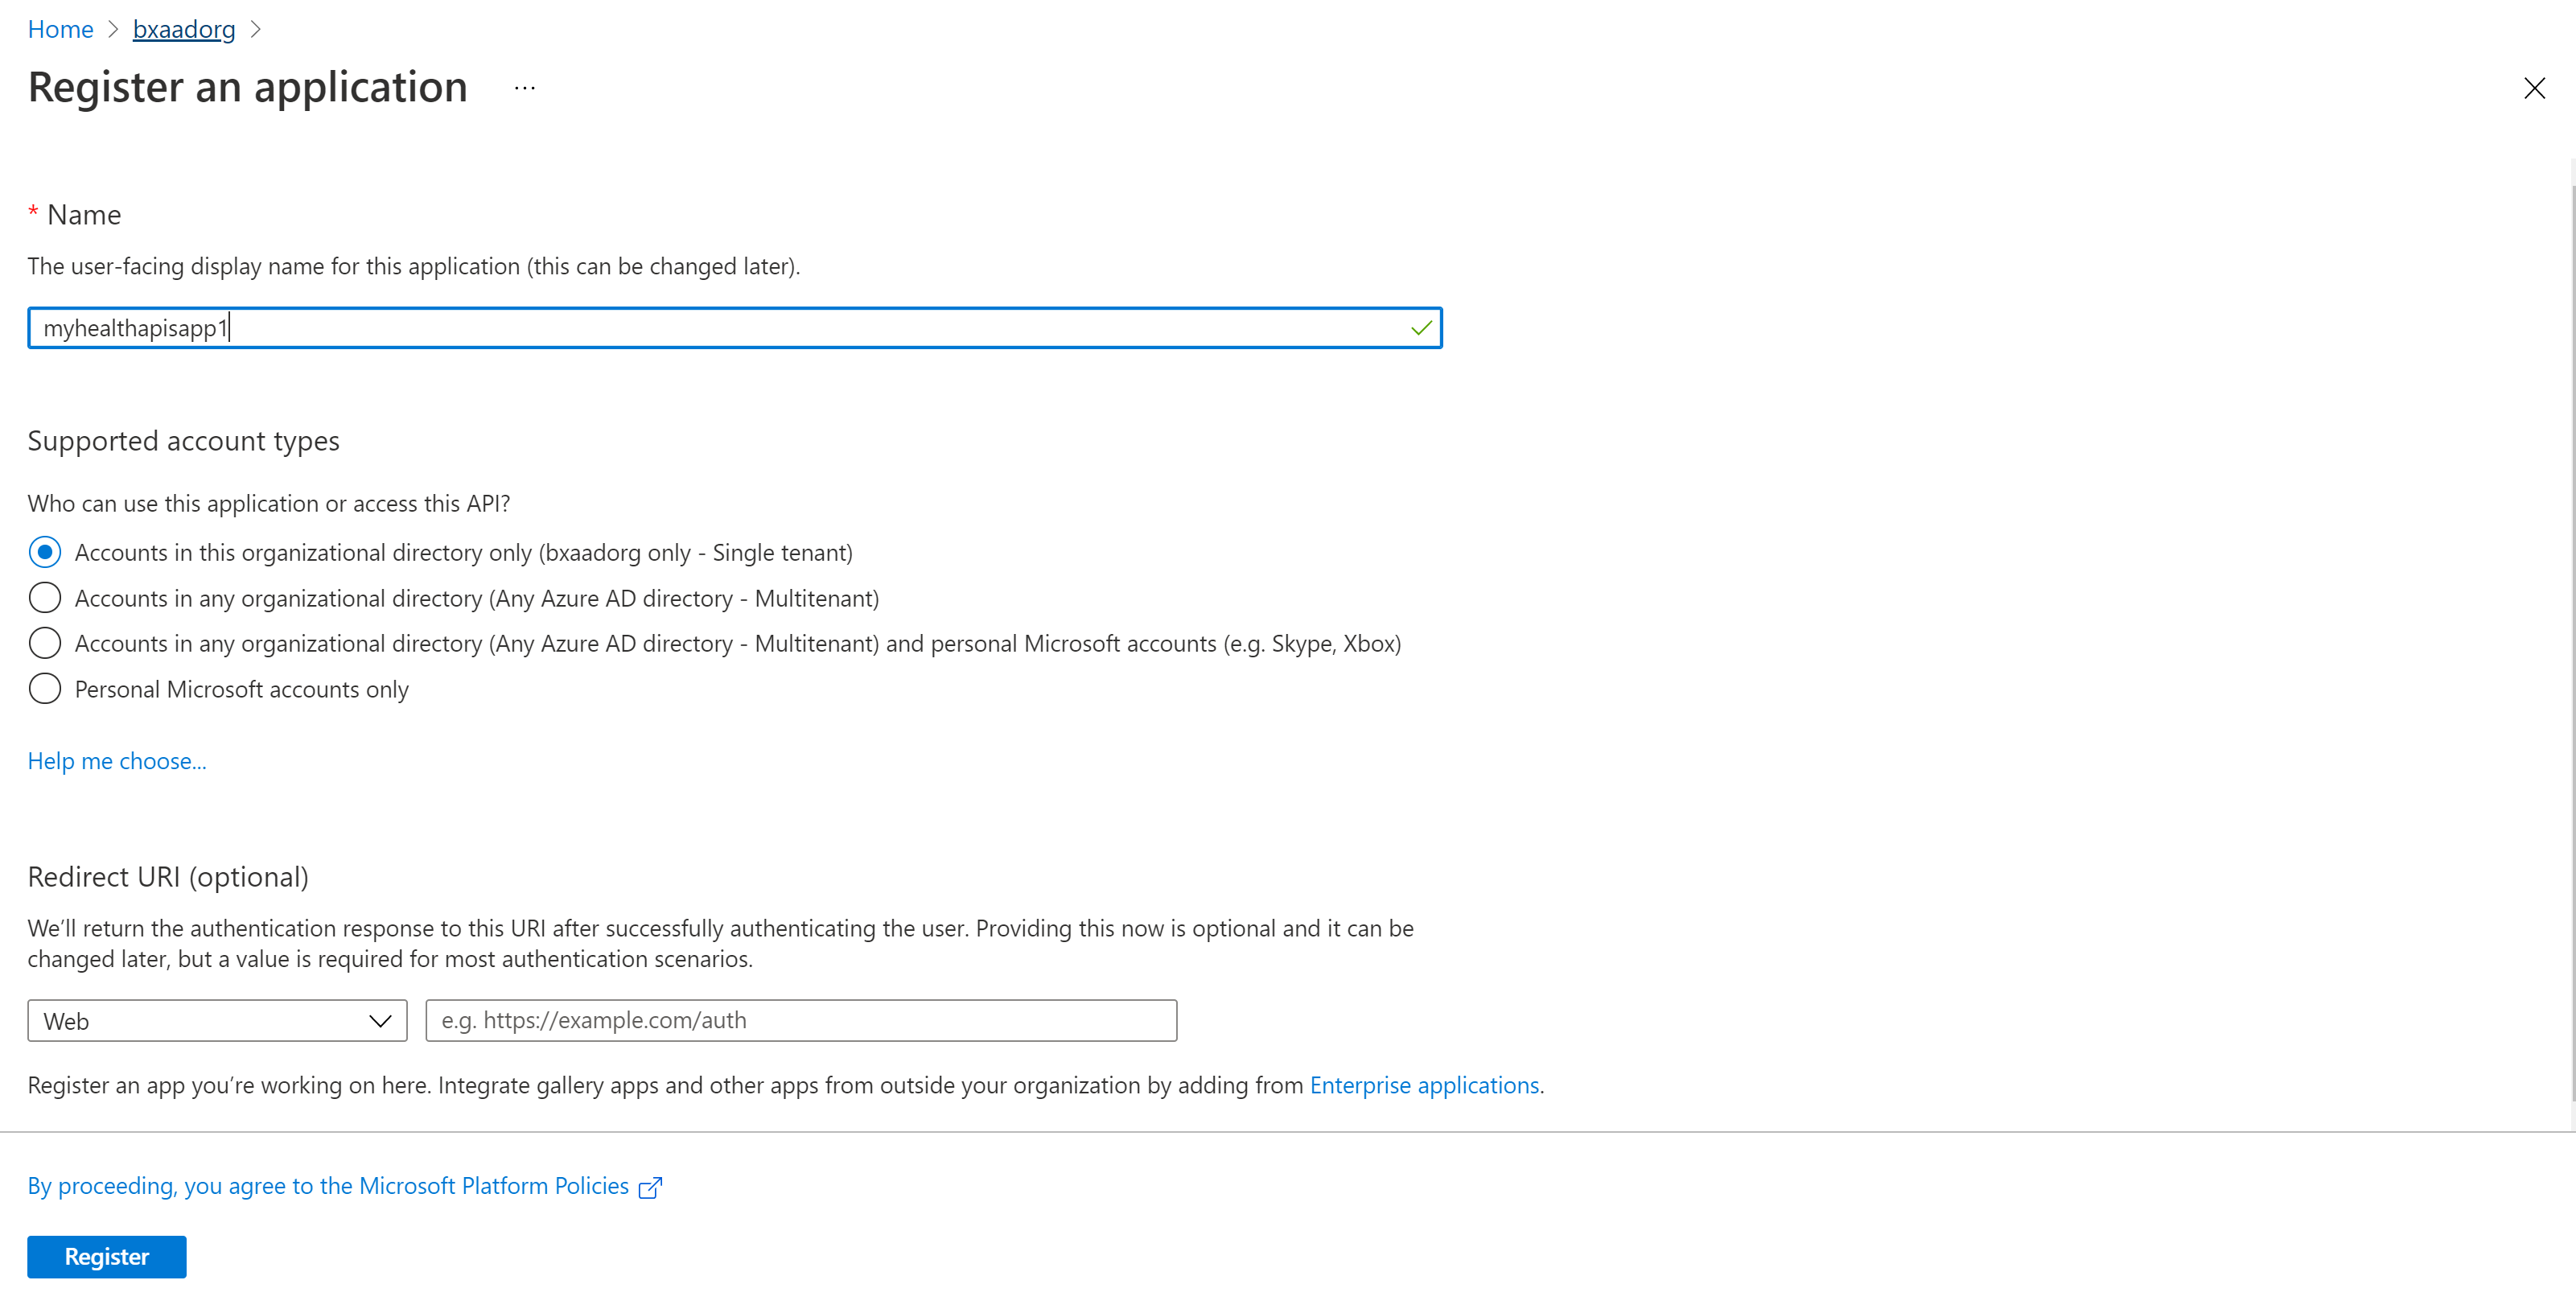Open the Web platform type dropdown
Screen dimensions: 2576x1309
click(x=200, y=1021)
